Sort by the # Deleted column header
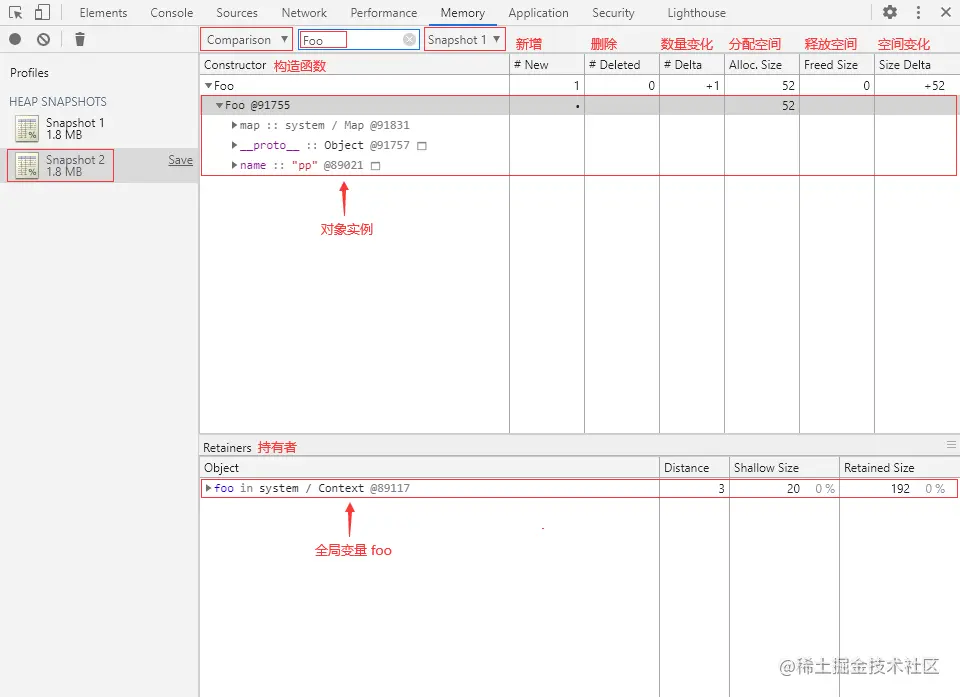 [x=621, y=65]
